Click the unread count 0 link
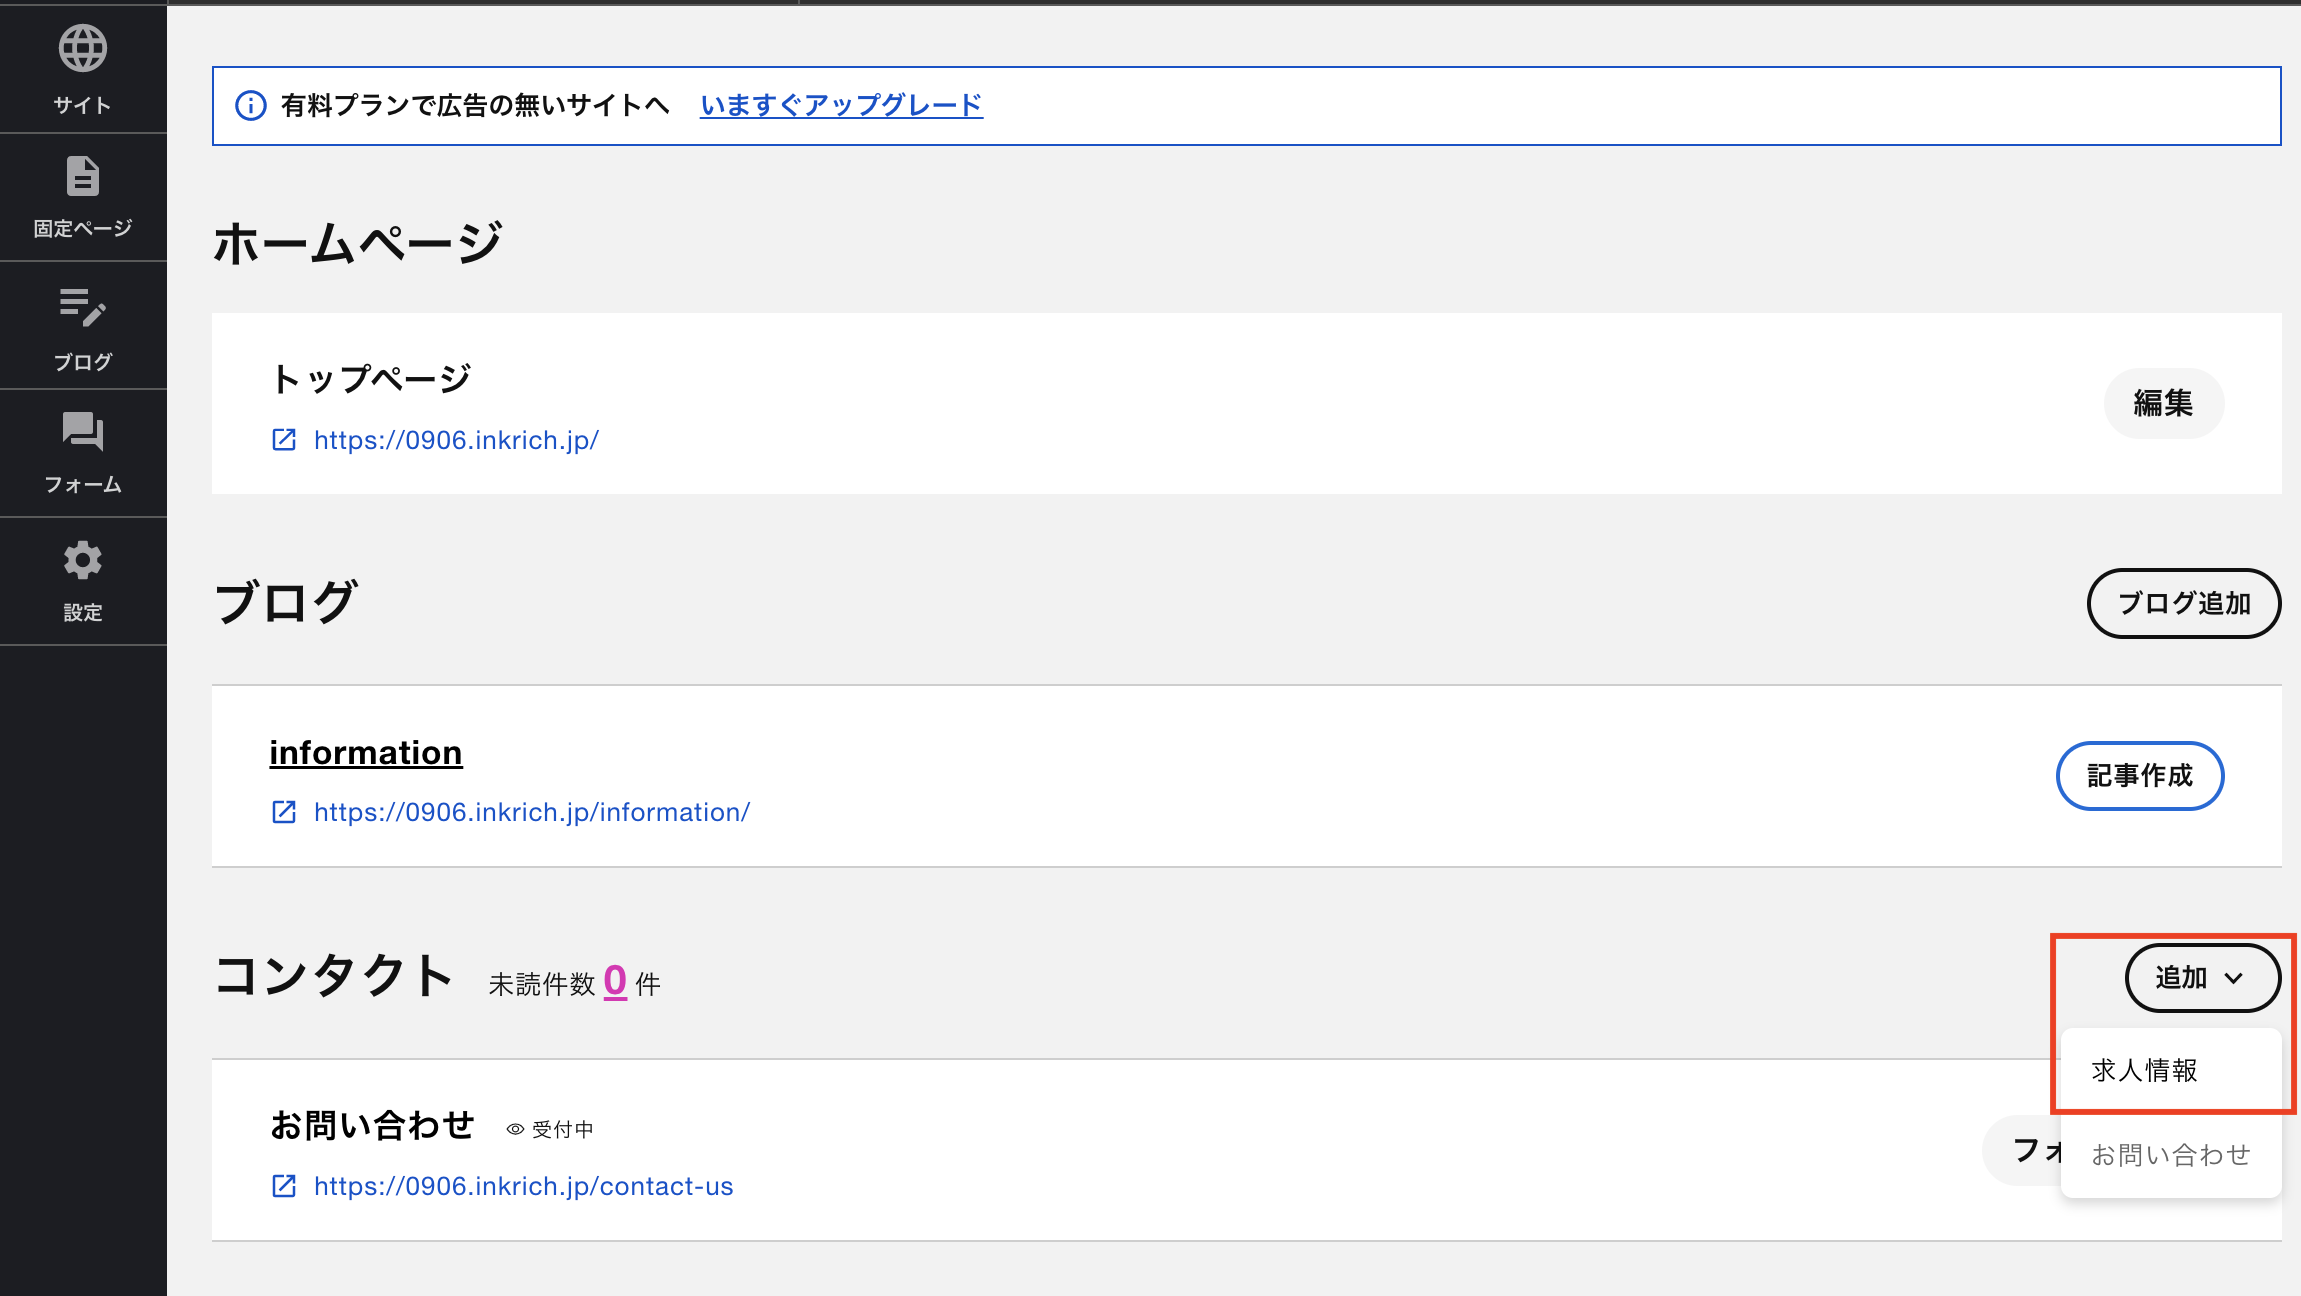The width and height of the screenshot is (2301, 1296). coord(615,981)
